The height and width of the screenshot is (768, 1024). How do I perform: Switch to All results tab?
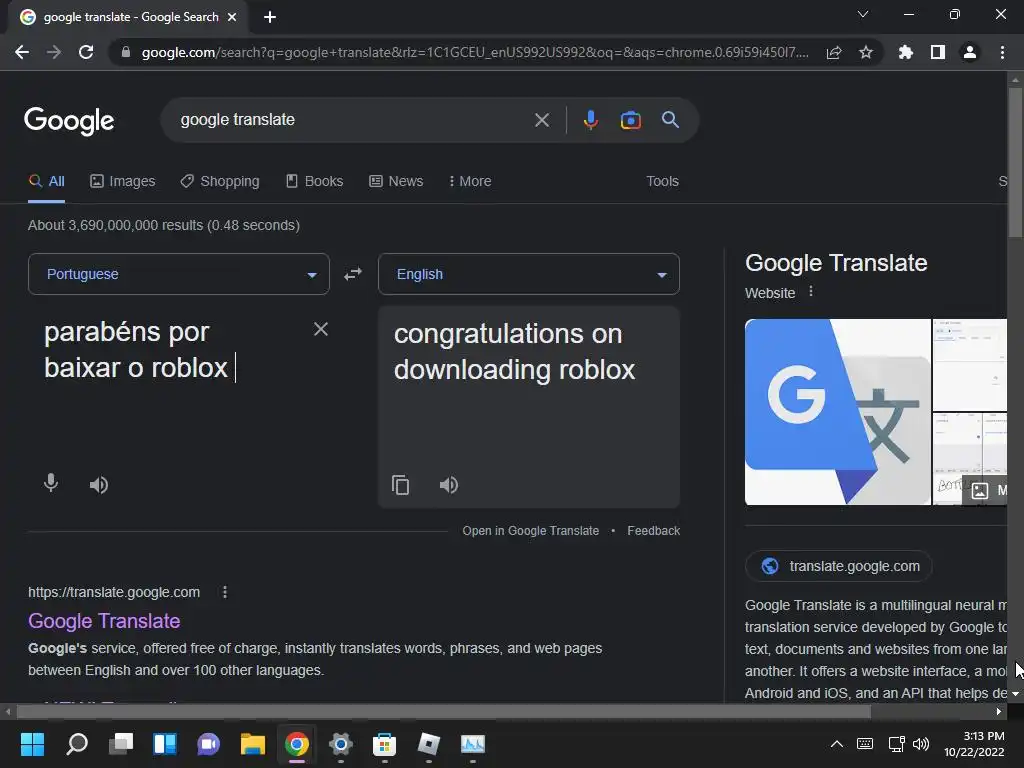tap(46, 181)
